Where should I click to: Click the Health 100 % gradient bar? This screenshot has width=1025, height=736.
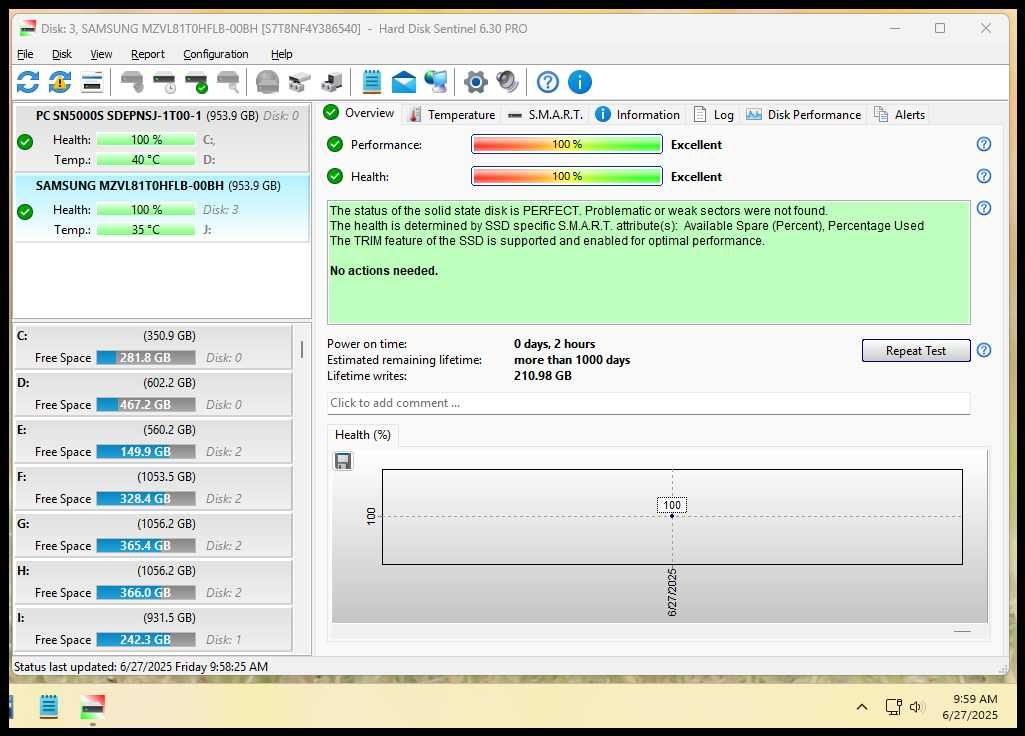pyautogui.click(x=567, y=176)
